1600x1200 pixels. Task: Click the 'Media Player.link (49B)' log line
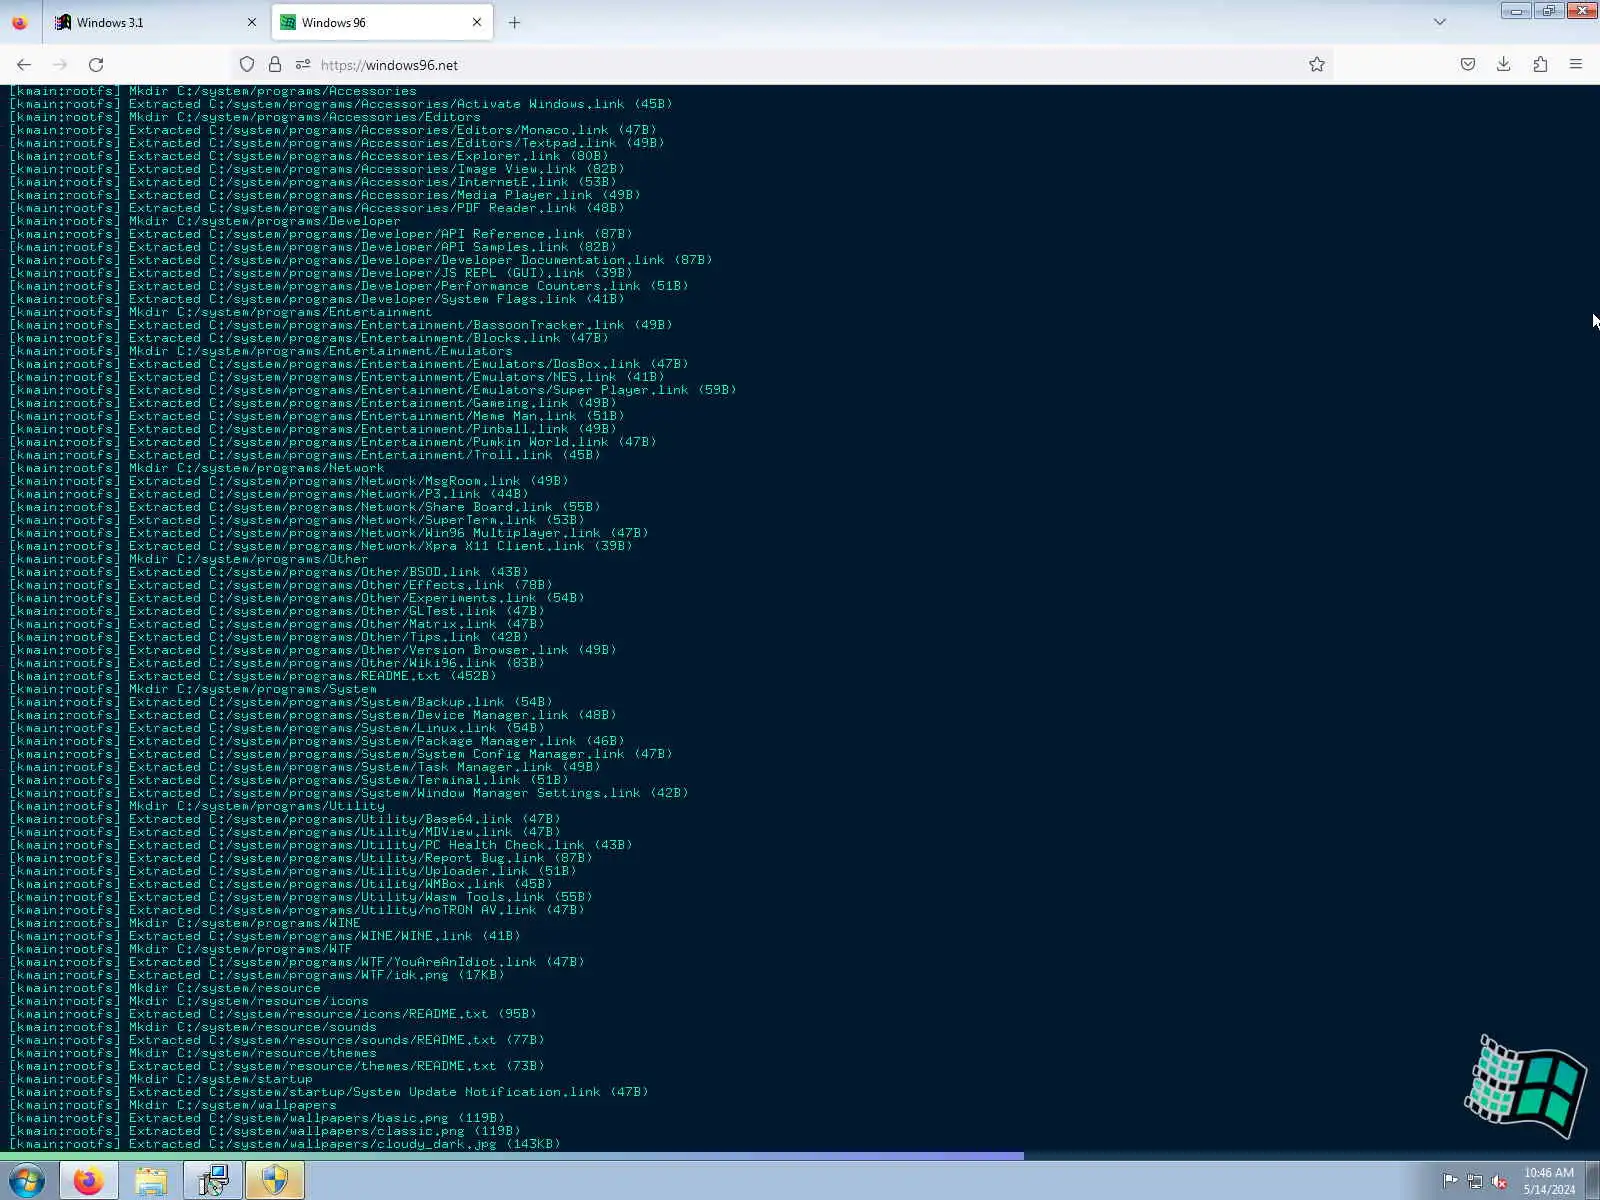pyautogui.click(x=325, y=195)
